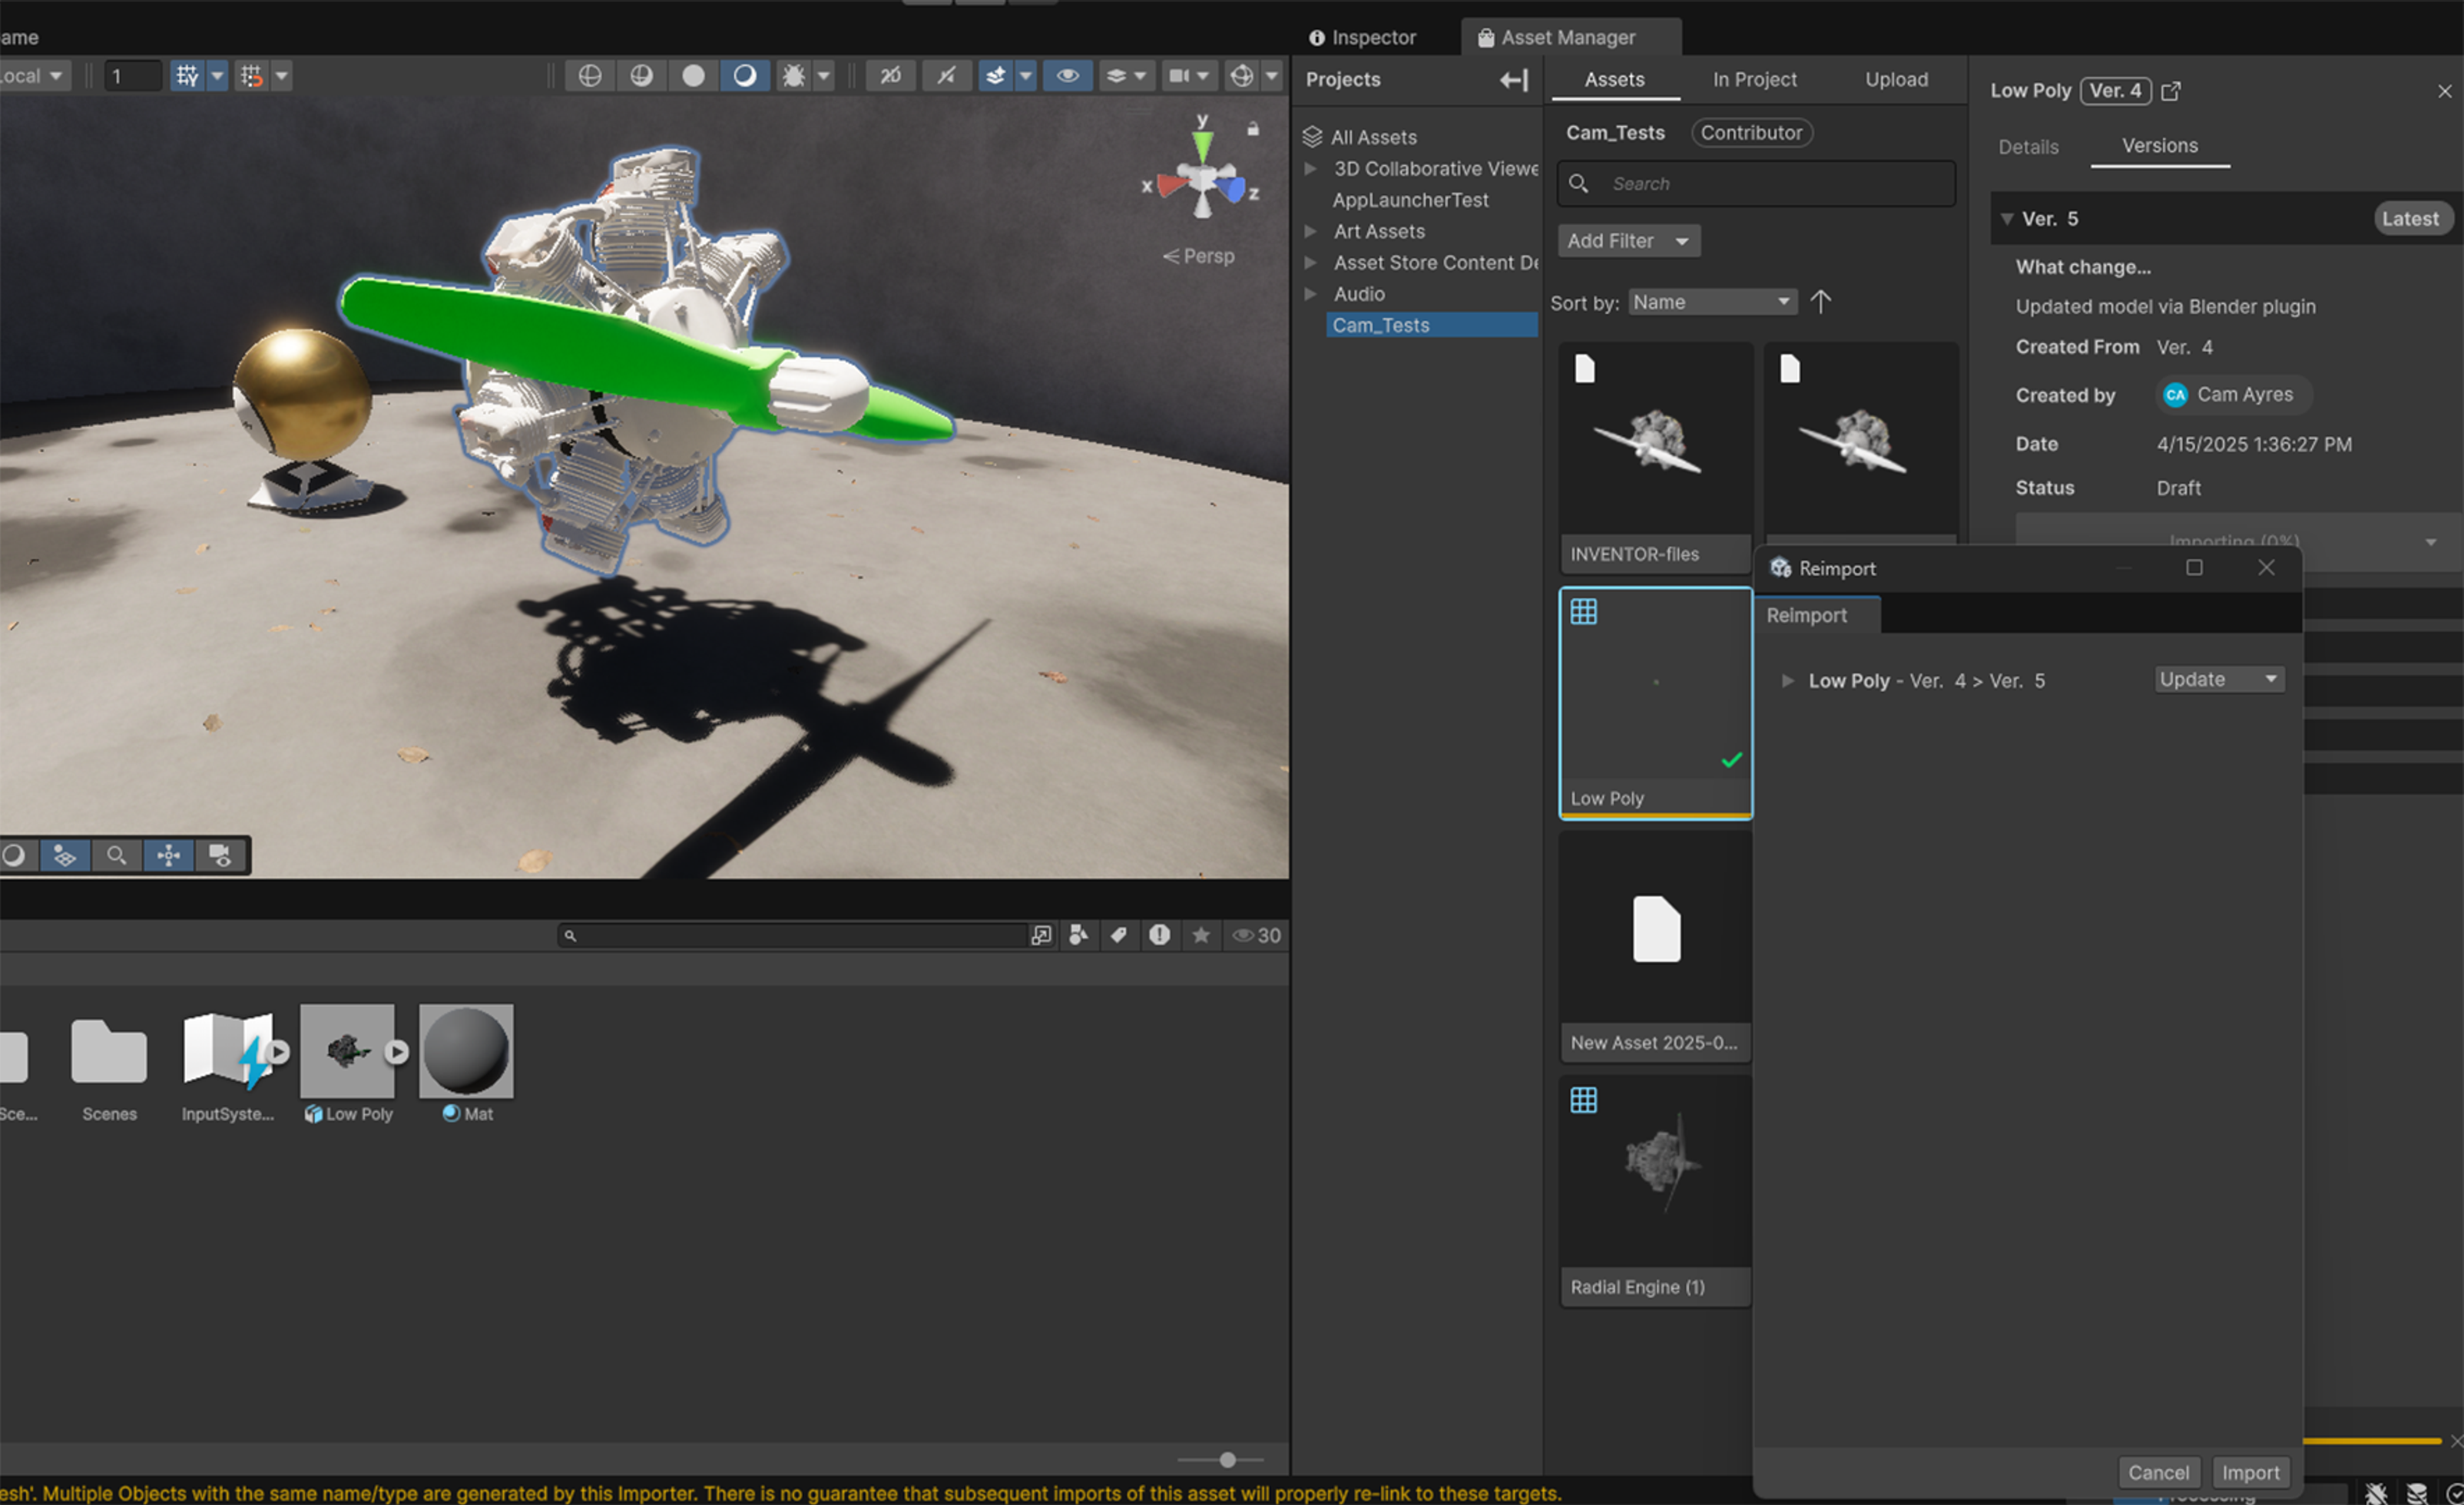This screenshot has width=2464, height=1505.
Task: Toggle favorites star icon in Project window
Action: point(1201,935)
